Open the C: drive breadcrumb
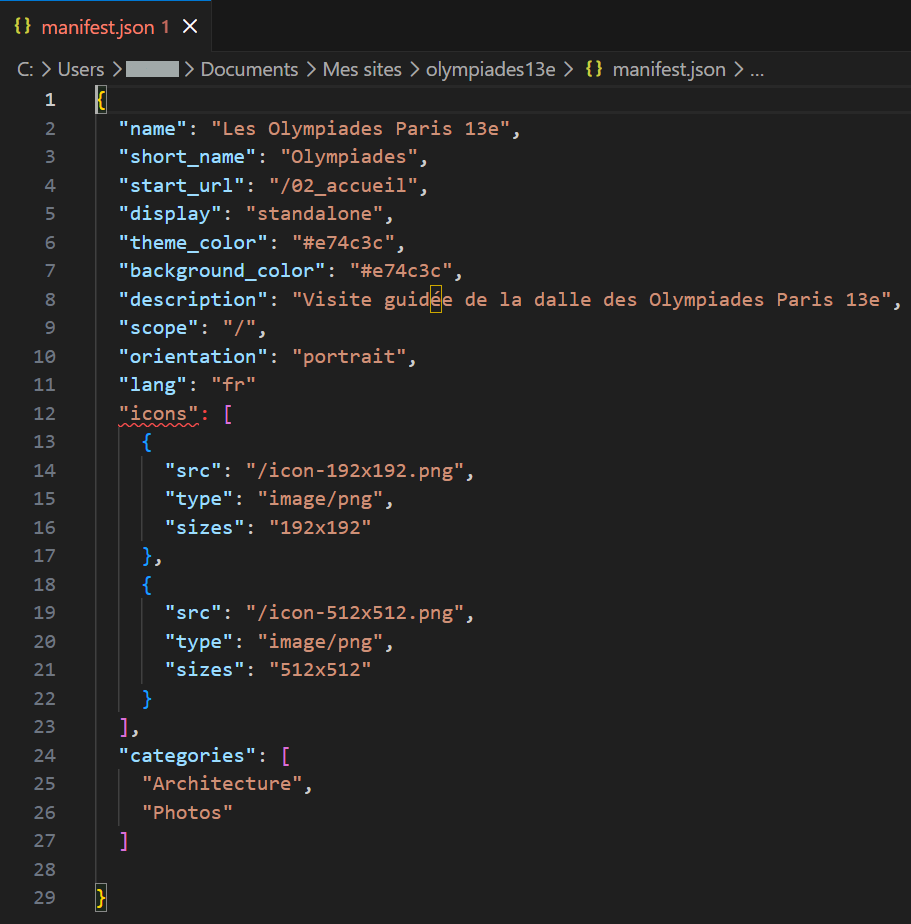 (x=26, y=70)
